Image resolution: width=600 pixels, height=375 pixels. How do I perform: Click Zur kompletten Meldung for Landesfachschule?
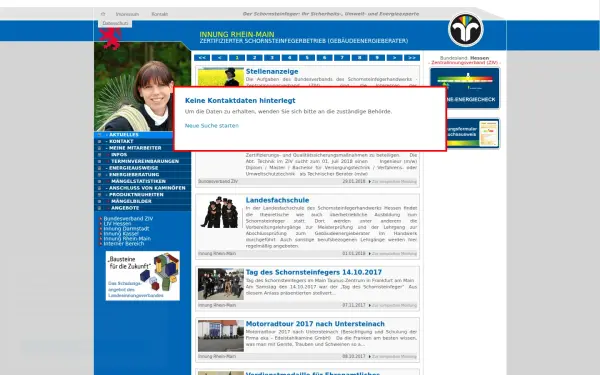pos(393,254)
